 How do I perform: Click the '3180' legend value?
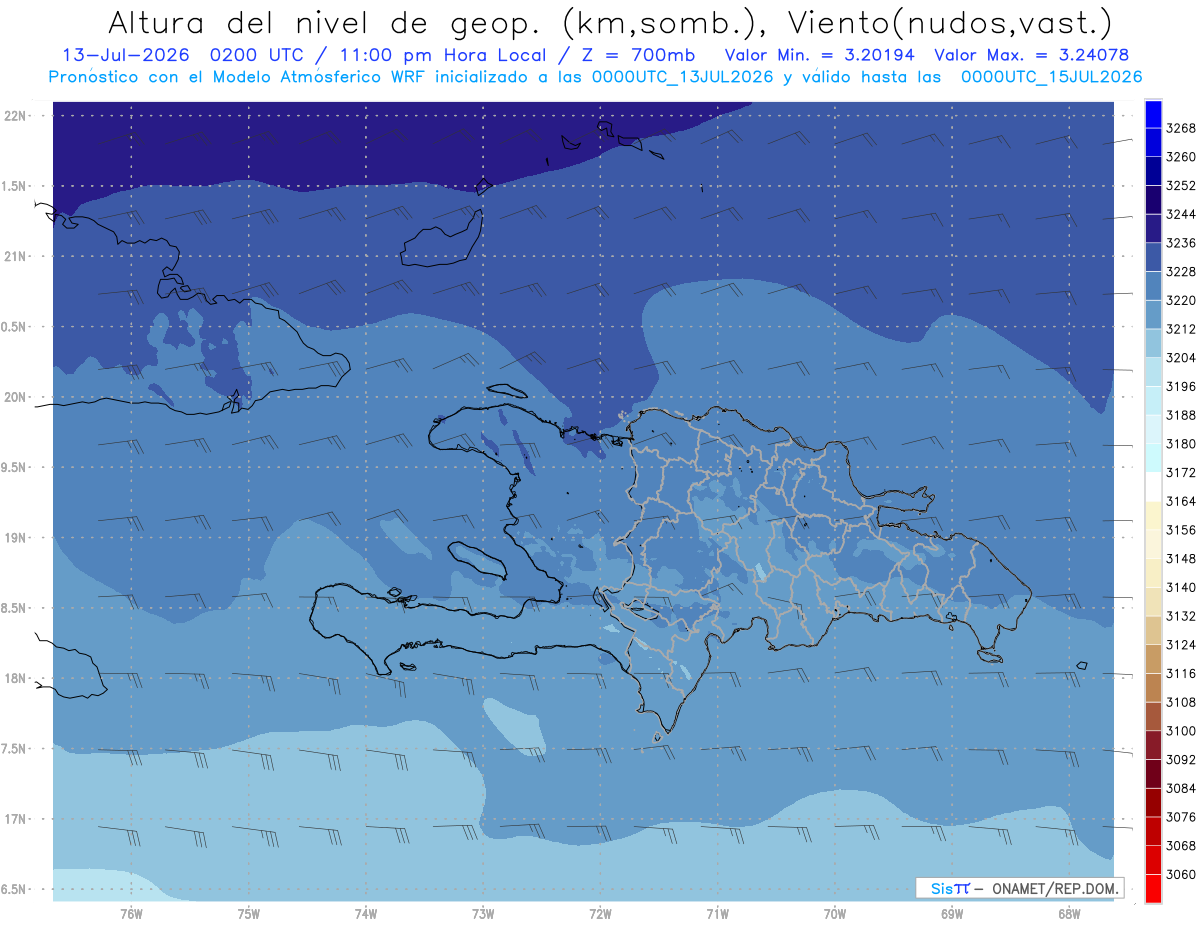coord(1181,444)
